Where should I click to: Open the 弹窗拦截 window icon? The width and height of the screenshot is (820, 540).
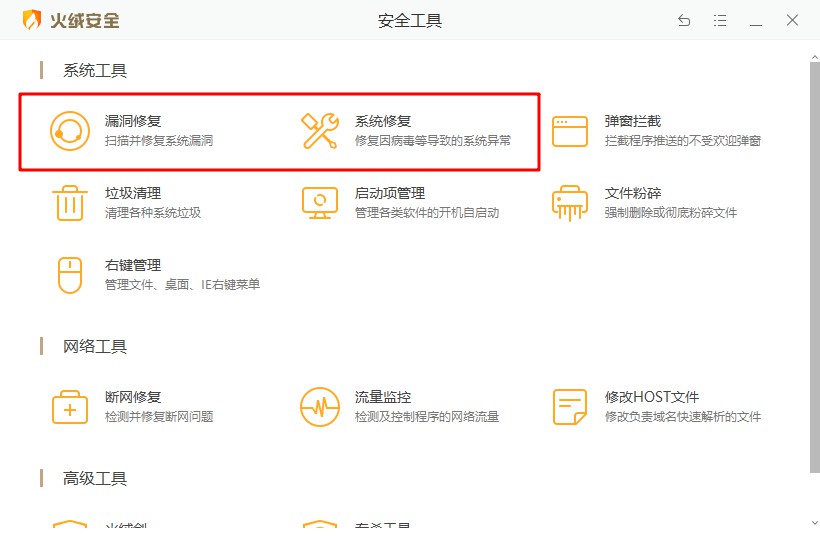(x=570, y=132)
